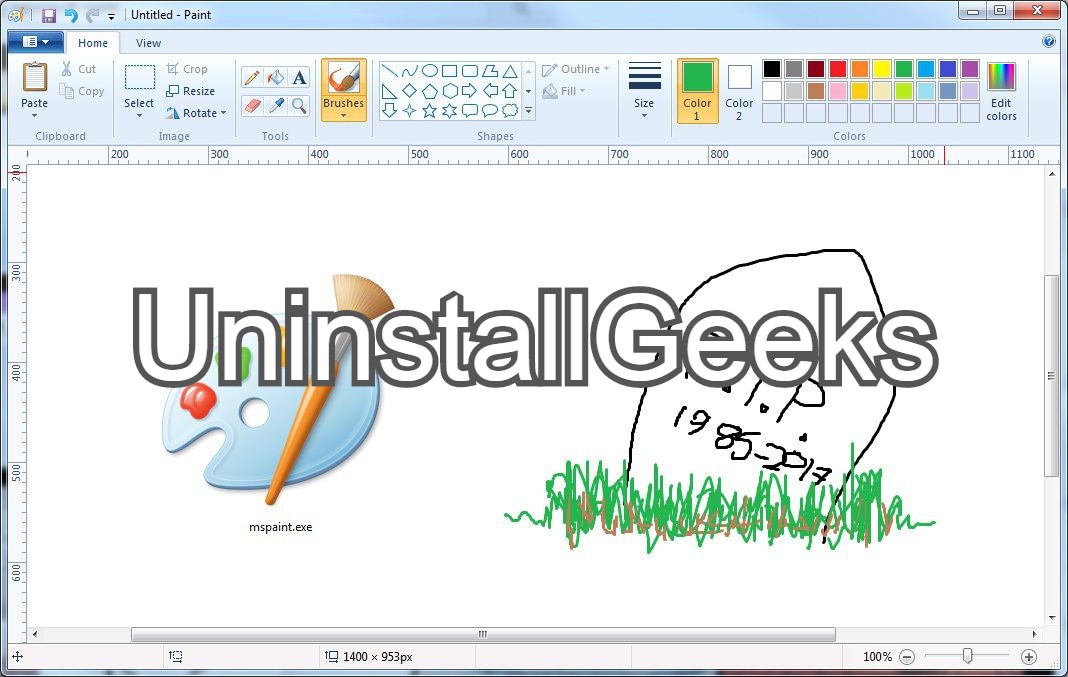Click the Save icon in title bar
The image size is (1068, 677).
pyautogui.click(x=49, y=15)
